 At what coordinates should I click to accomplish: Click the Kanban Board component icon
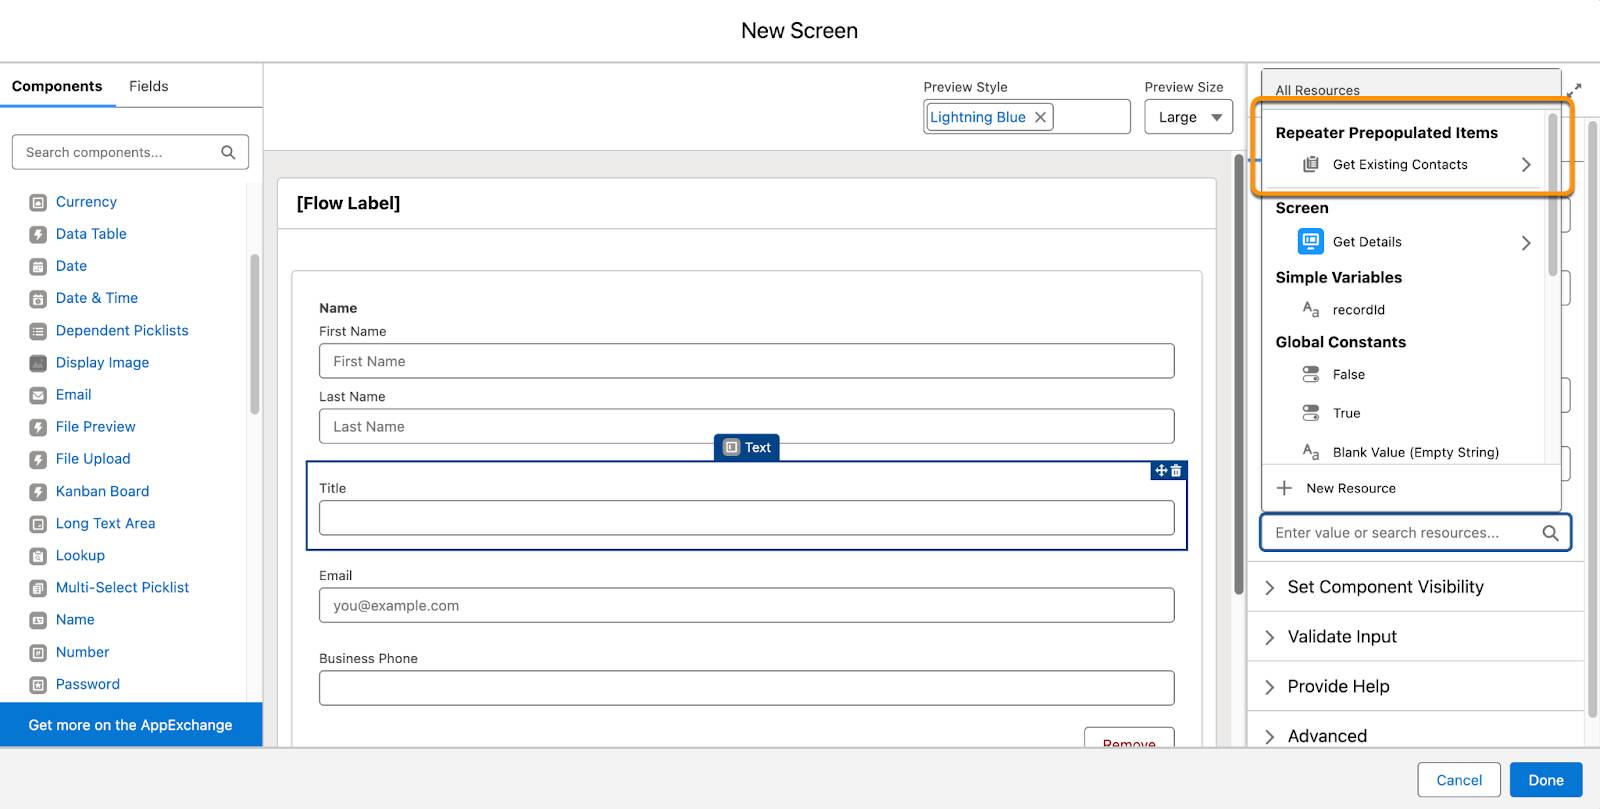click(x=38, y=492)
